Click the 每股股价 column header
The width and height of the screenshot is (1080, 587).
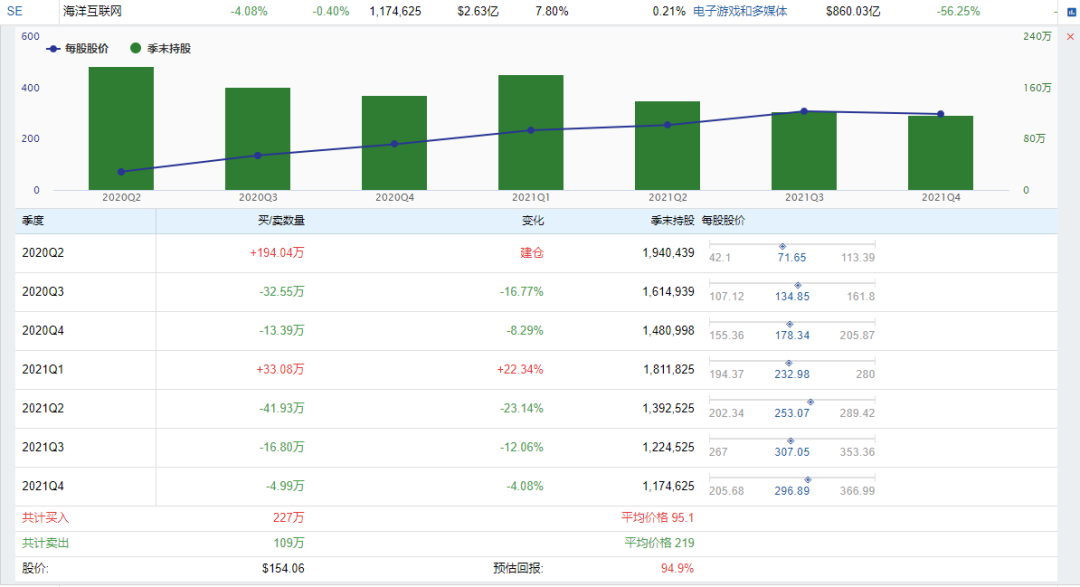pyautogui.click(x=723, y=220)
